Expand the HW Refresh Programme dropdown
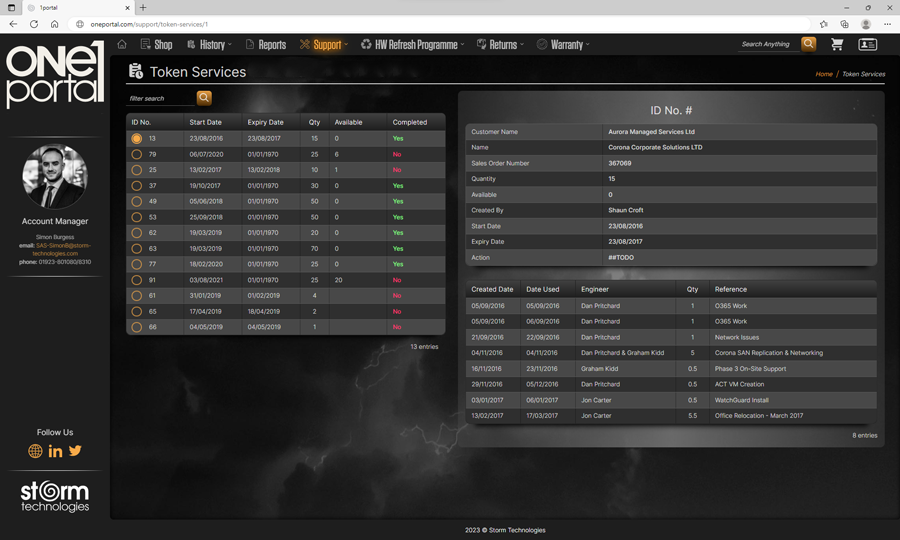The image size is (900, 540). click(x=413, y=45)
